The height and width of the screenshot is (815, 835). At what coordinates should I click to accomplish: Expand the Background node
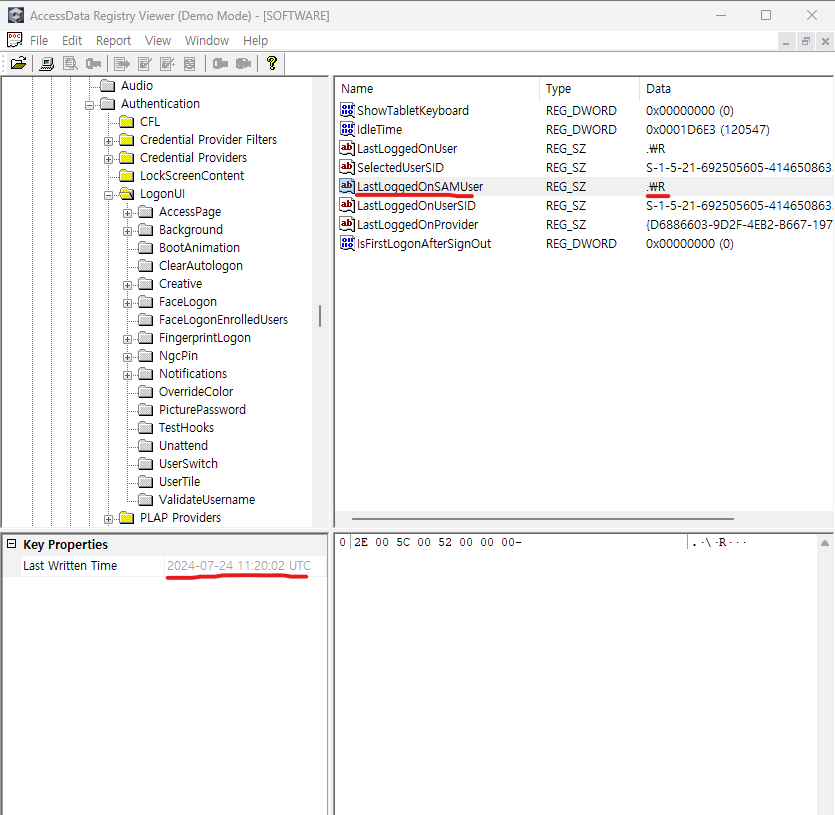127,231
